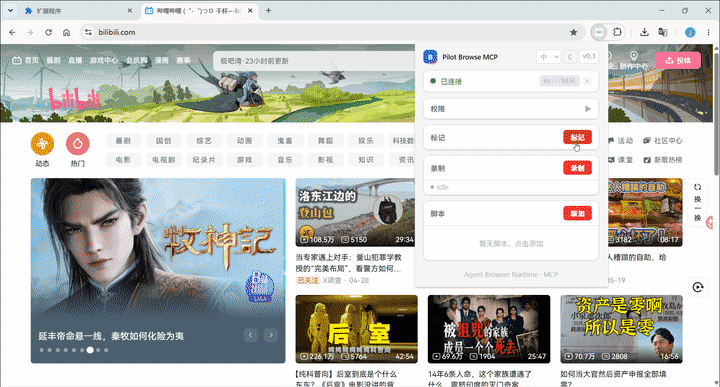Open the 洛东江边的登山包 video thumbnail
This screenshot has height=387, width=720.
pyautogui.click(x=355, y=213)
